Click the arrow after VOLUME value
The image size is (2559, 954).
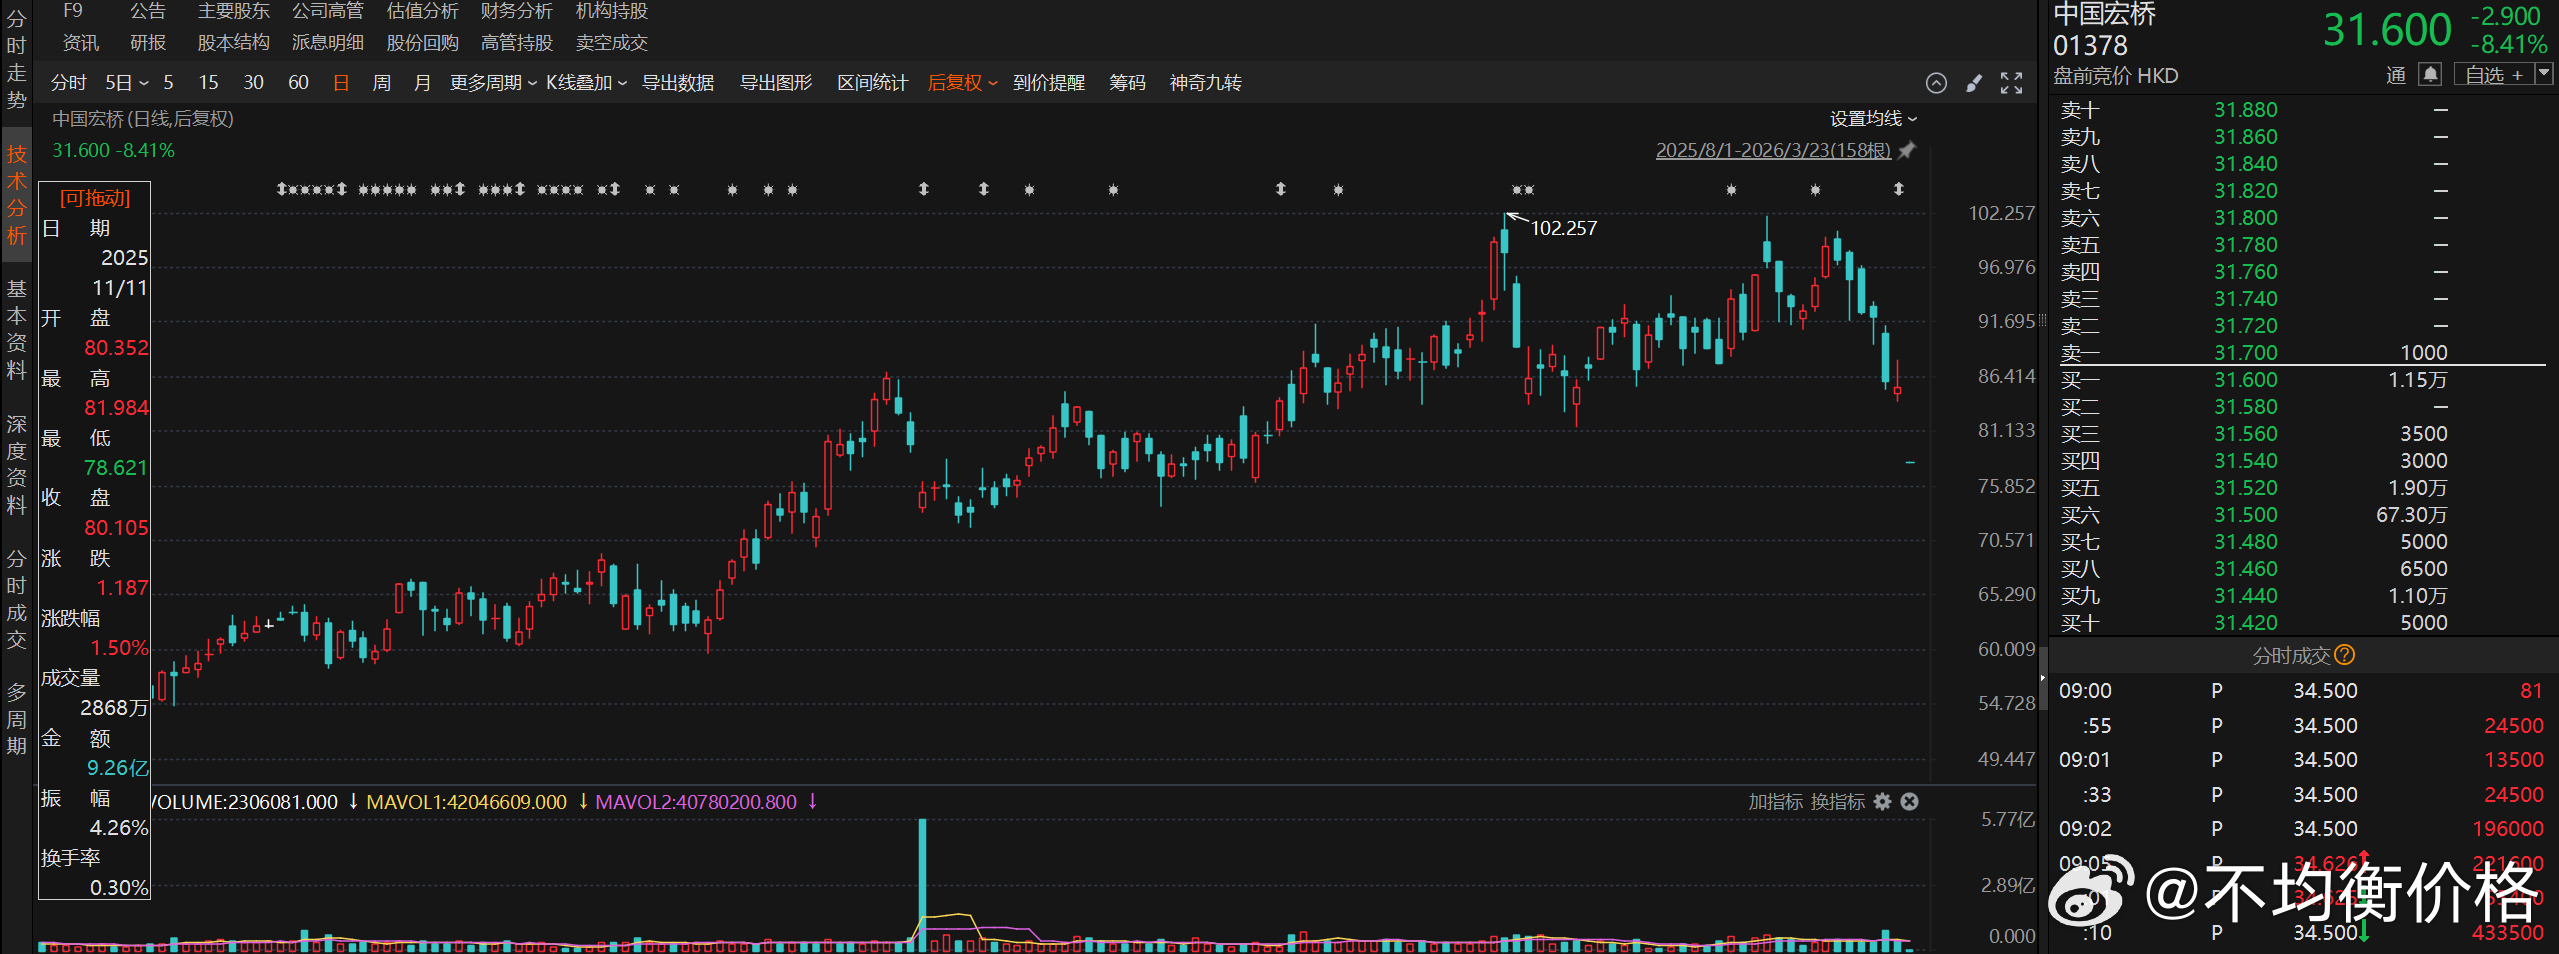(352, 802)
